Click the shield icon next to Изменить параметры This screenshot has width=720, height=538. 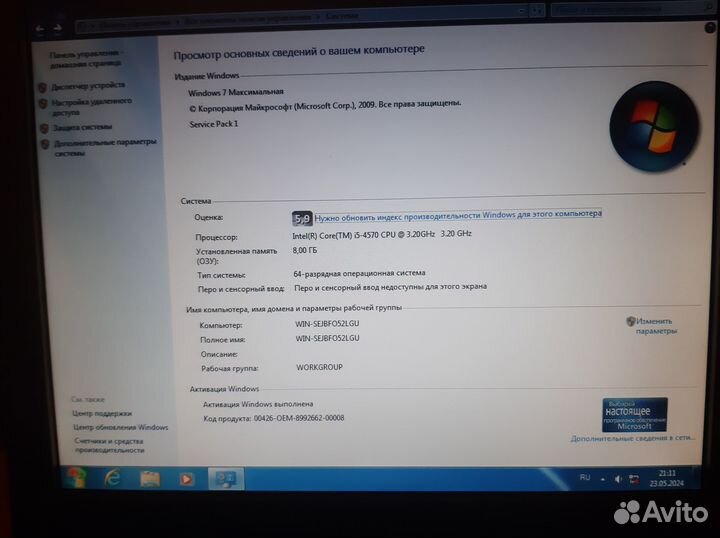pyautogui.click(x=630, y=321)
